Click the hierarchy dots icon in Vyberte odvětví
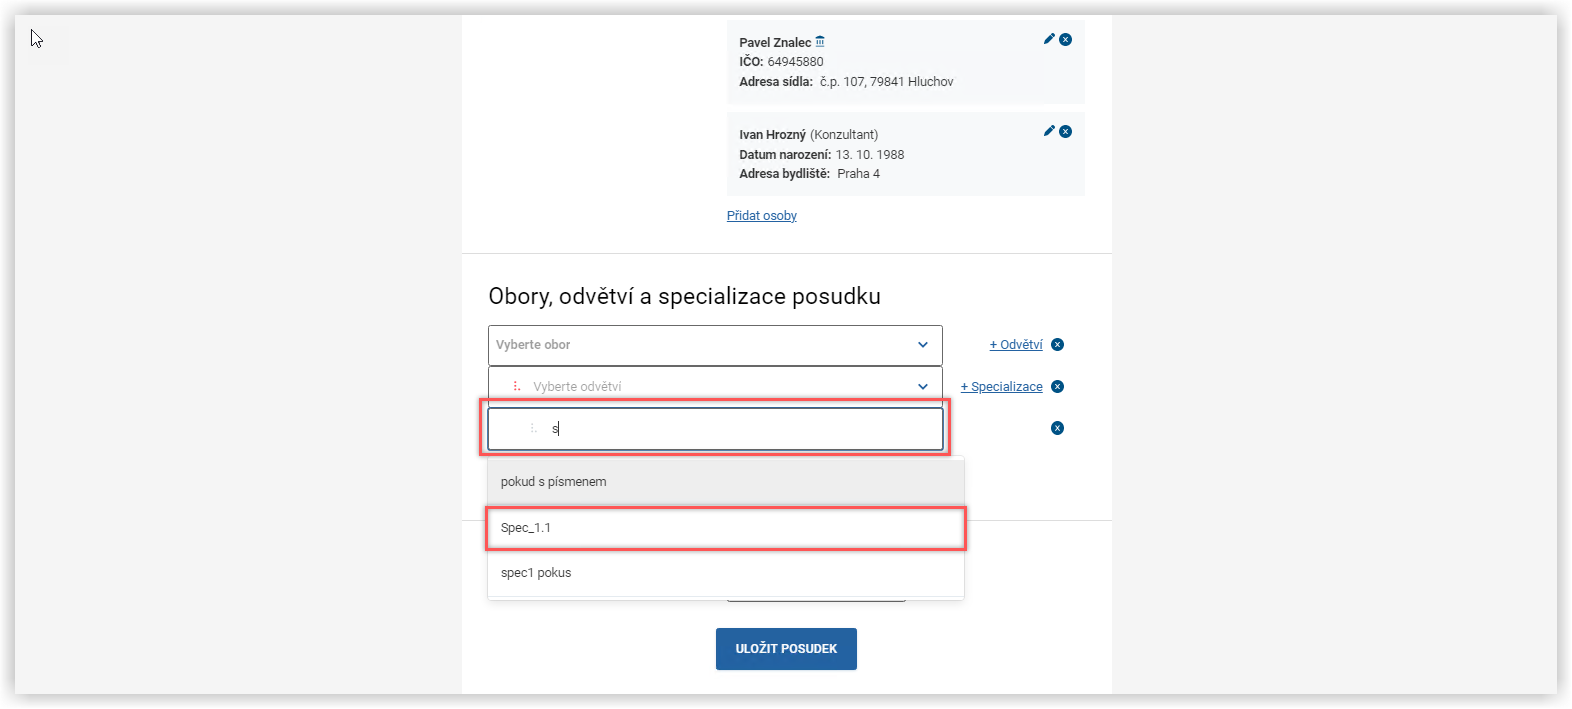Image resolution: width=1572 pixels, height=709 pixels. [516, 386]
